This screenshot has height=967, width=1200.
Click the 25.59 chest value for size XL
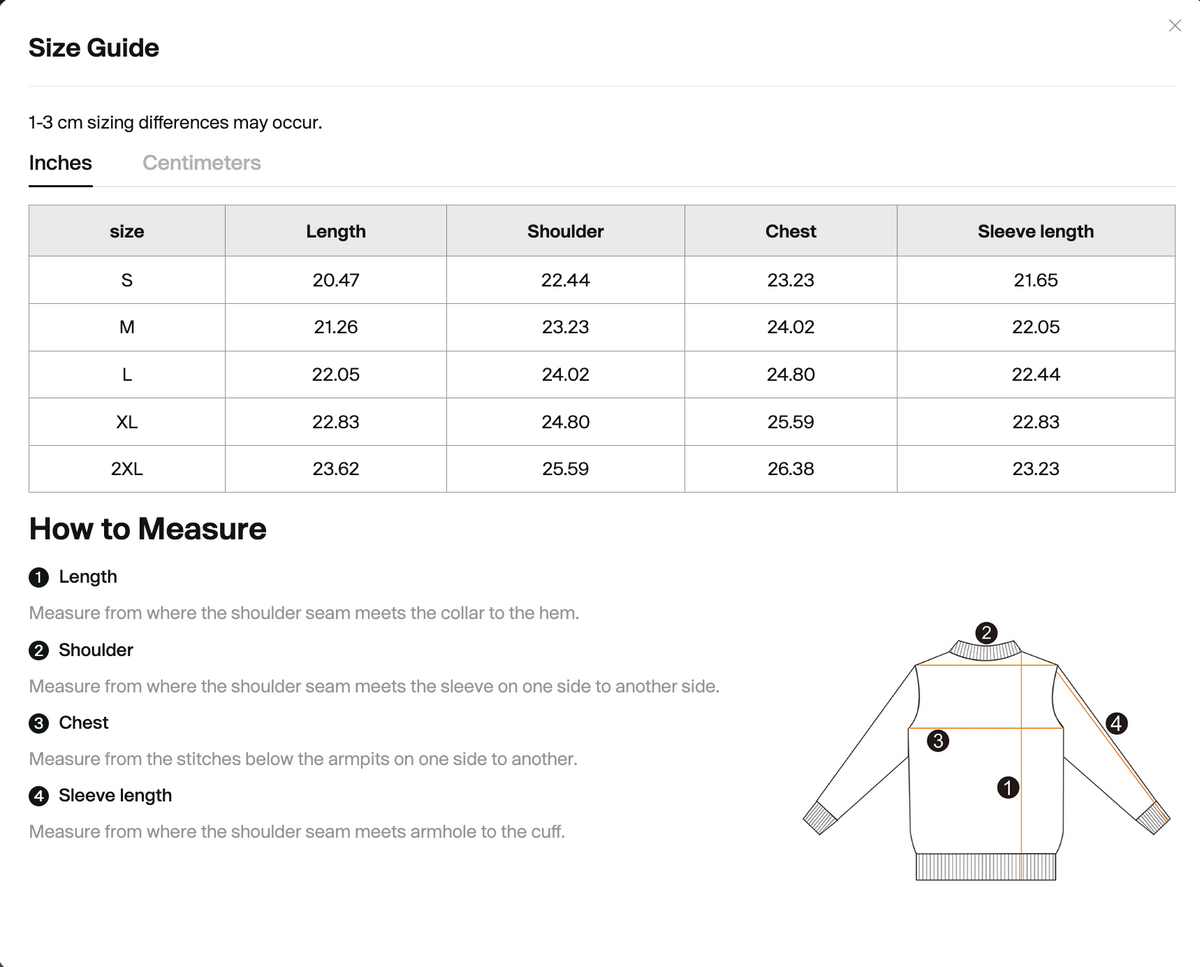[791, 422]
